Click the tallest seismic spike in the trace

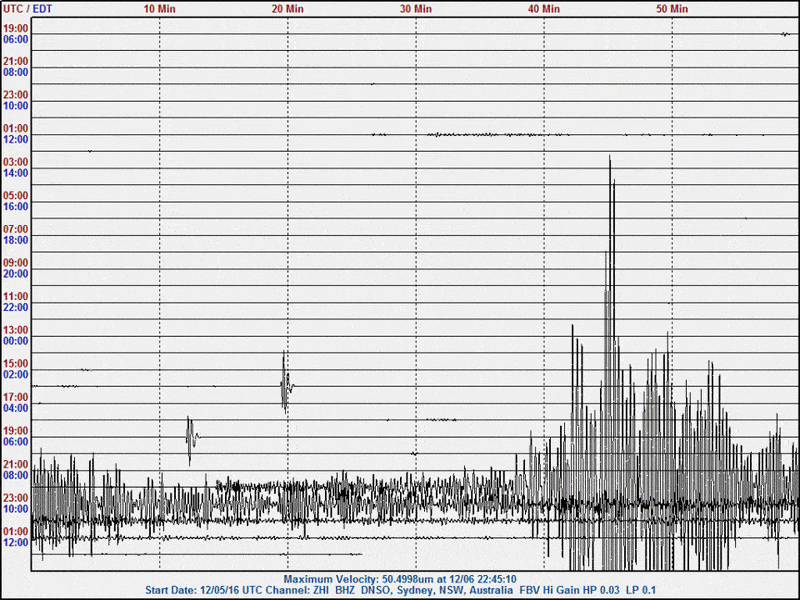pos(610,327)
